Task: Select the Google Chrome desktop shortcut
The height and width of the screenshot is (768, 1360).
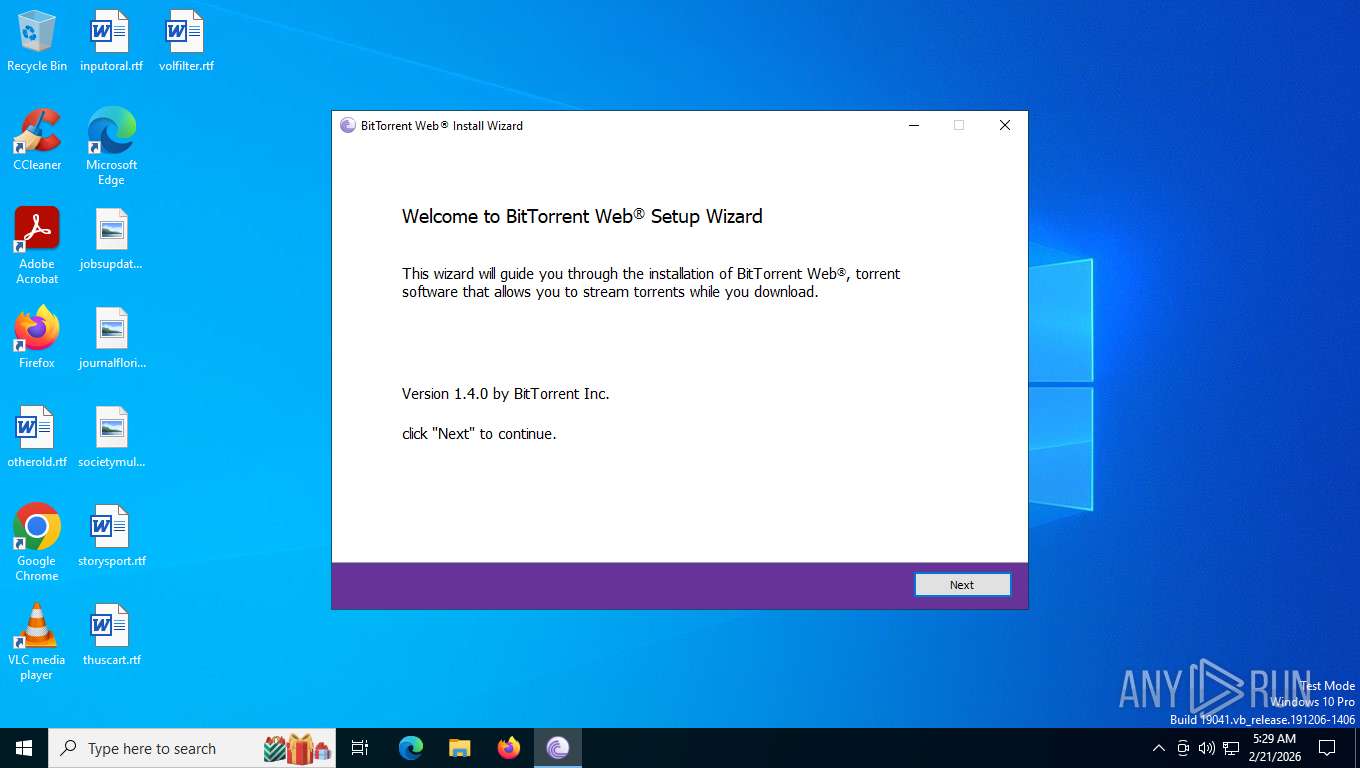Action: [x=37, y=542]
